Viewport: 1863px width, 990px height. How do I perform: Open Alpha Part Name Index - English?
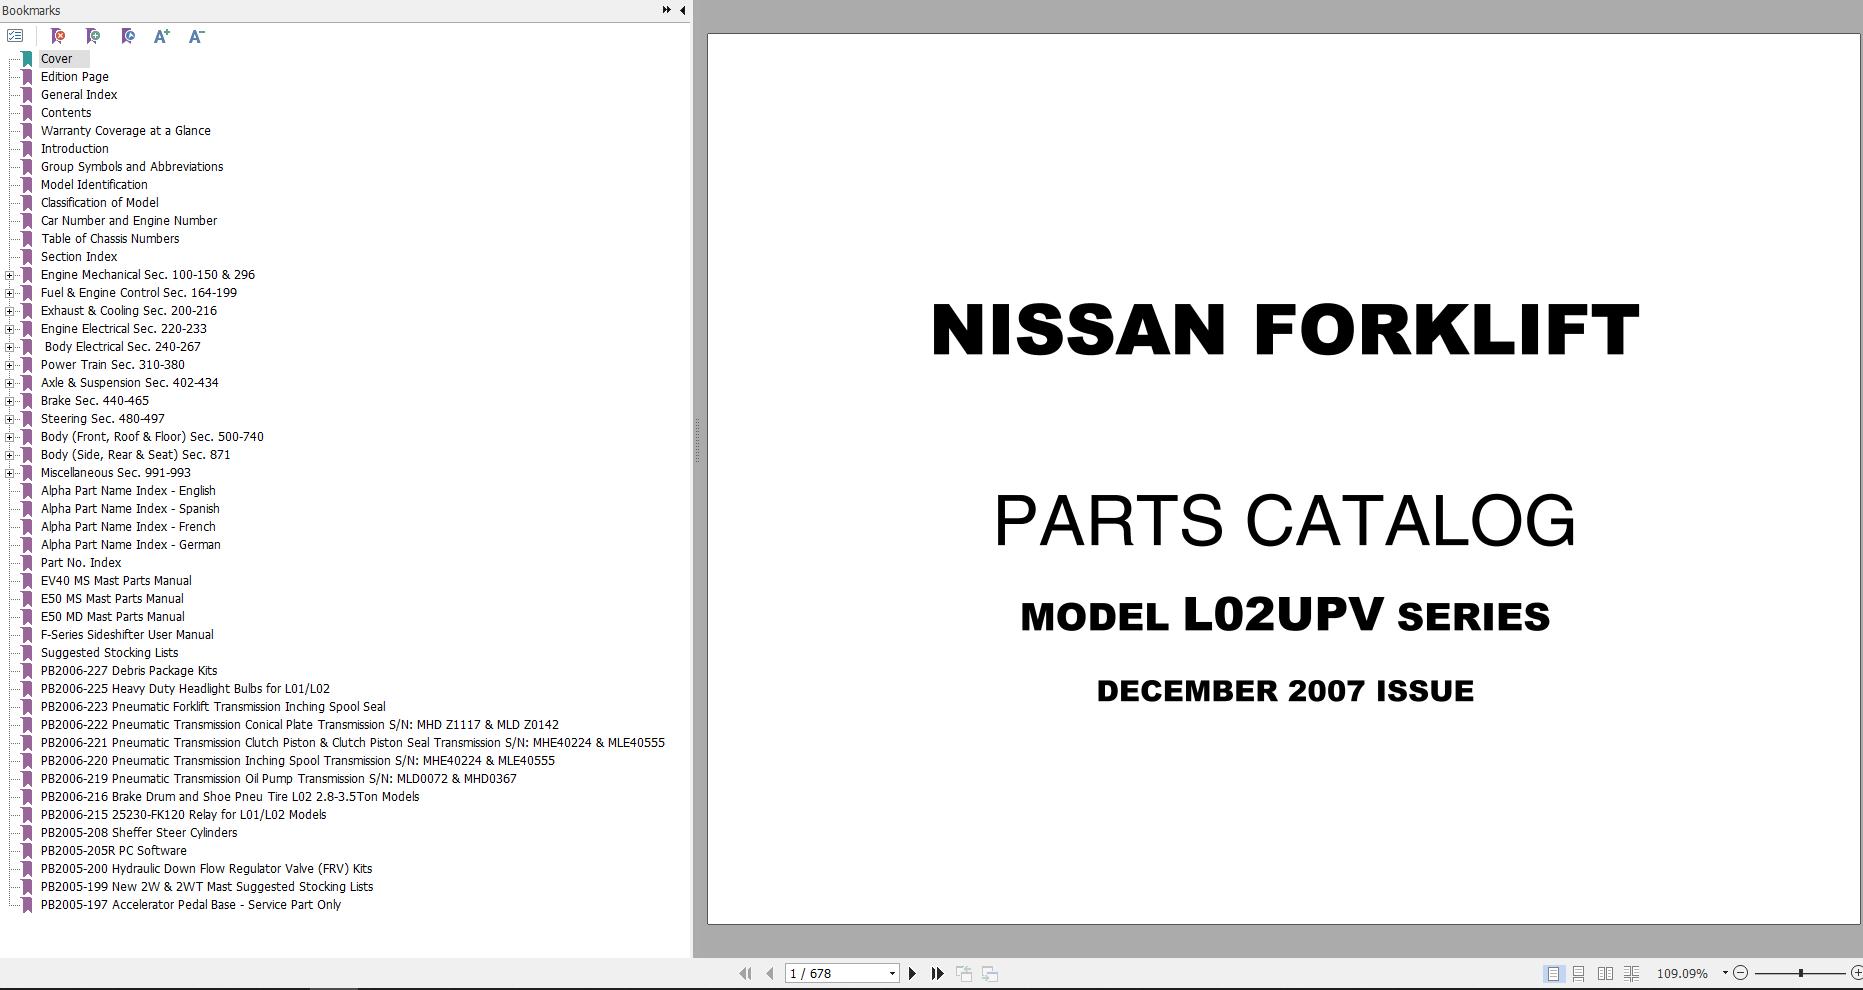(128, 491)
